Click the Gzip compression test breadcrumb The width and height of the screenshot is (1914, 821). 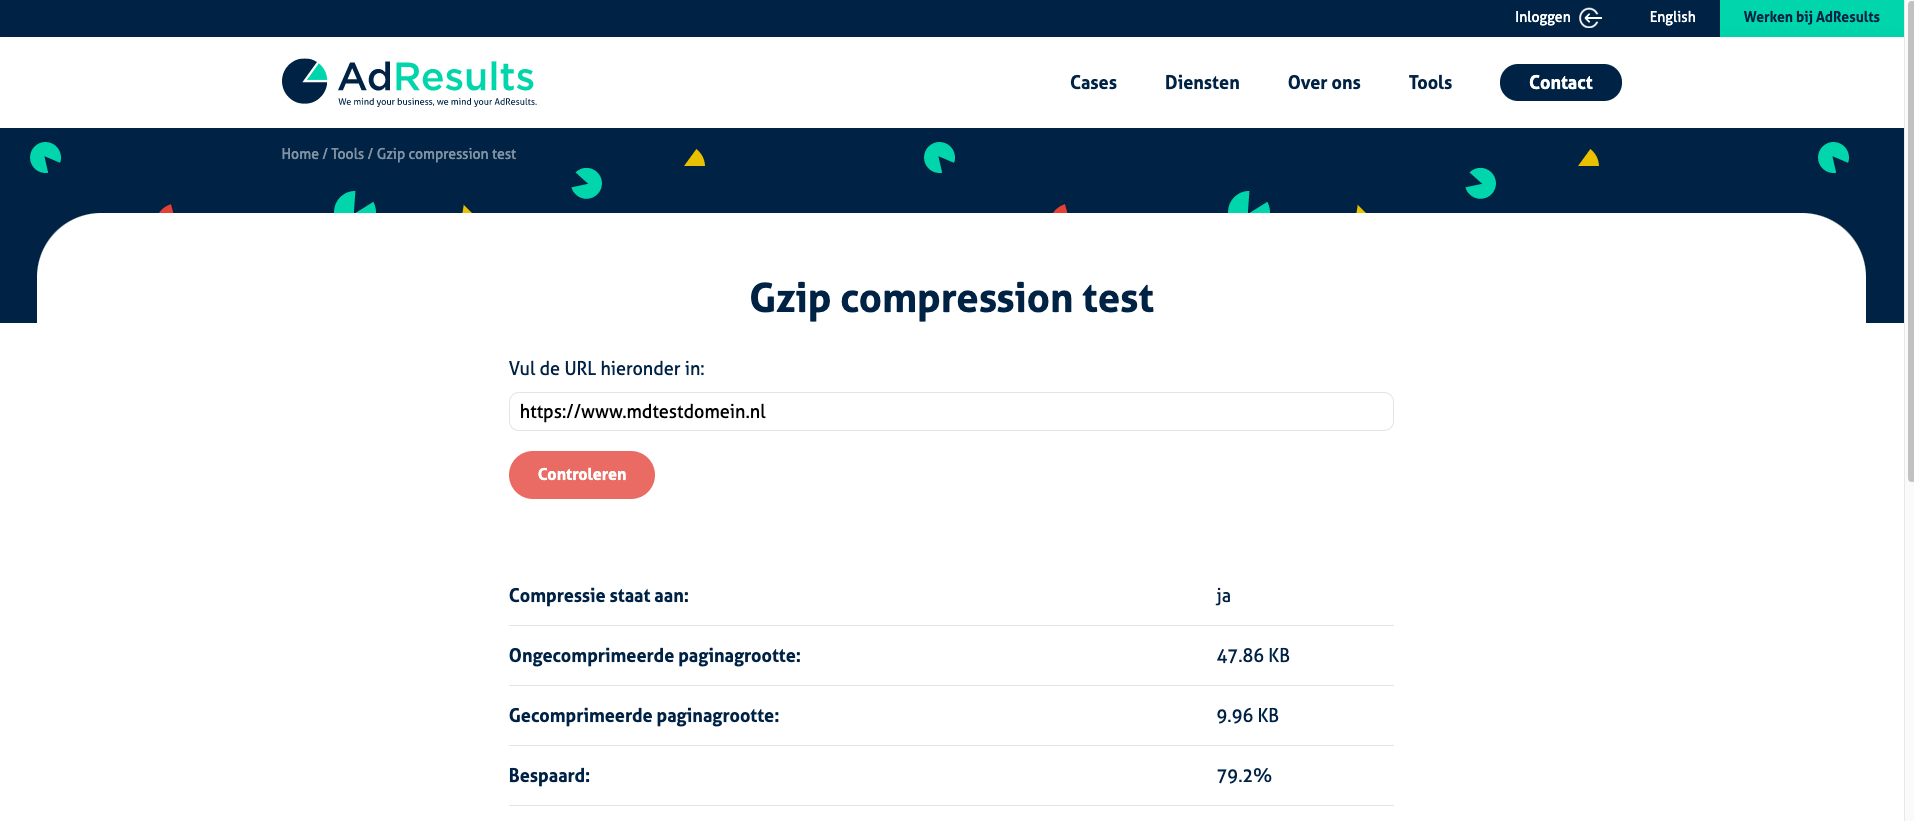pyautogui.click(x=446, y=154)
